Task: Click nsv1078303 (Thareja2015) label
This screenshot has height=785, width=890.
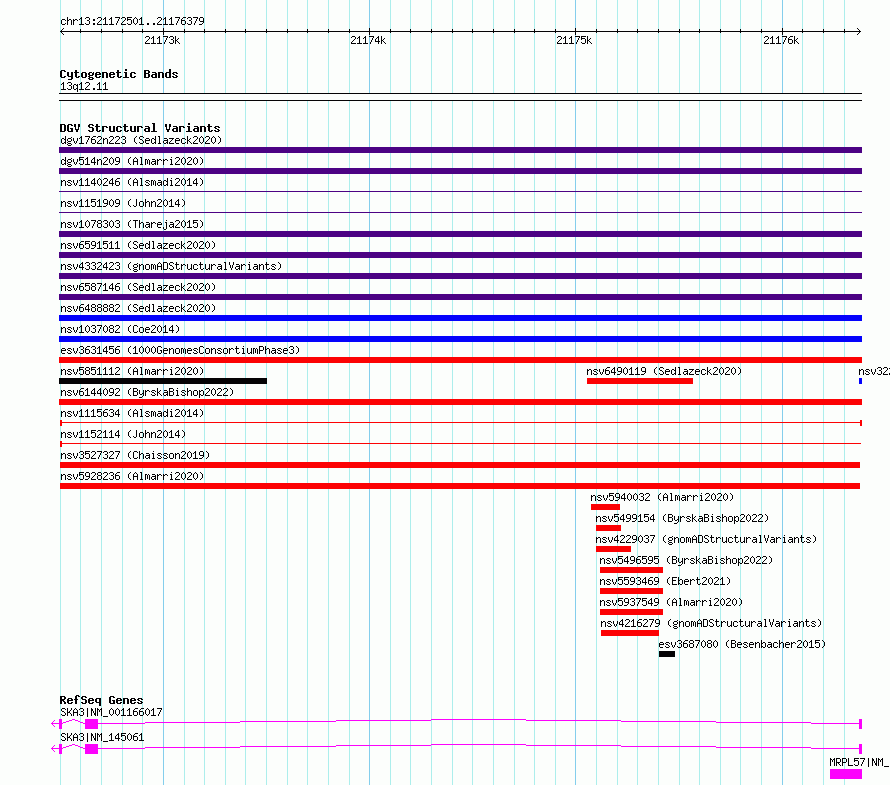Action: coord(132,224)
